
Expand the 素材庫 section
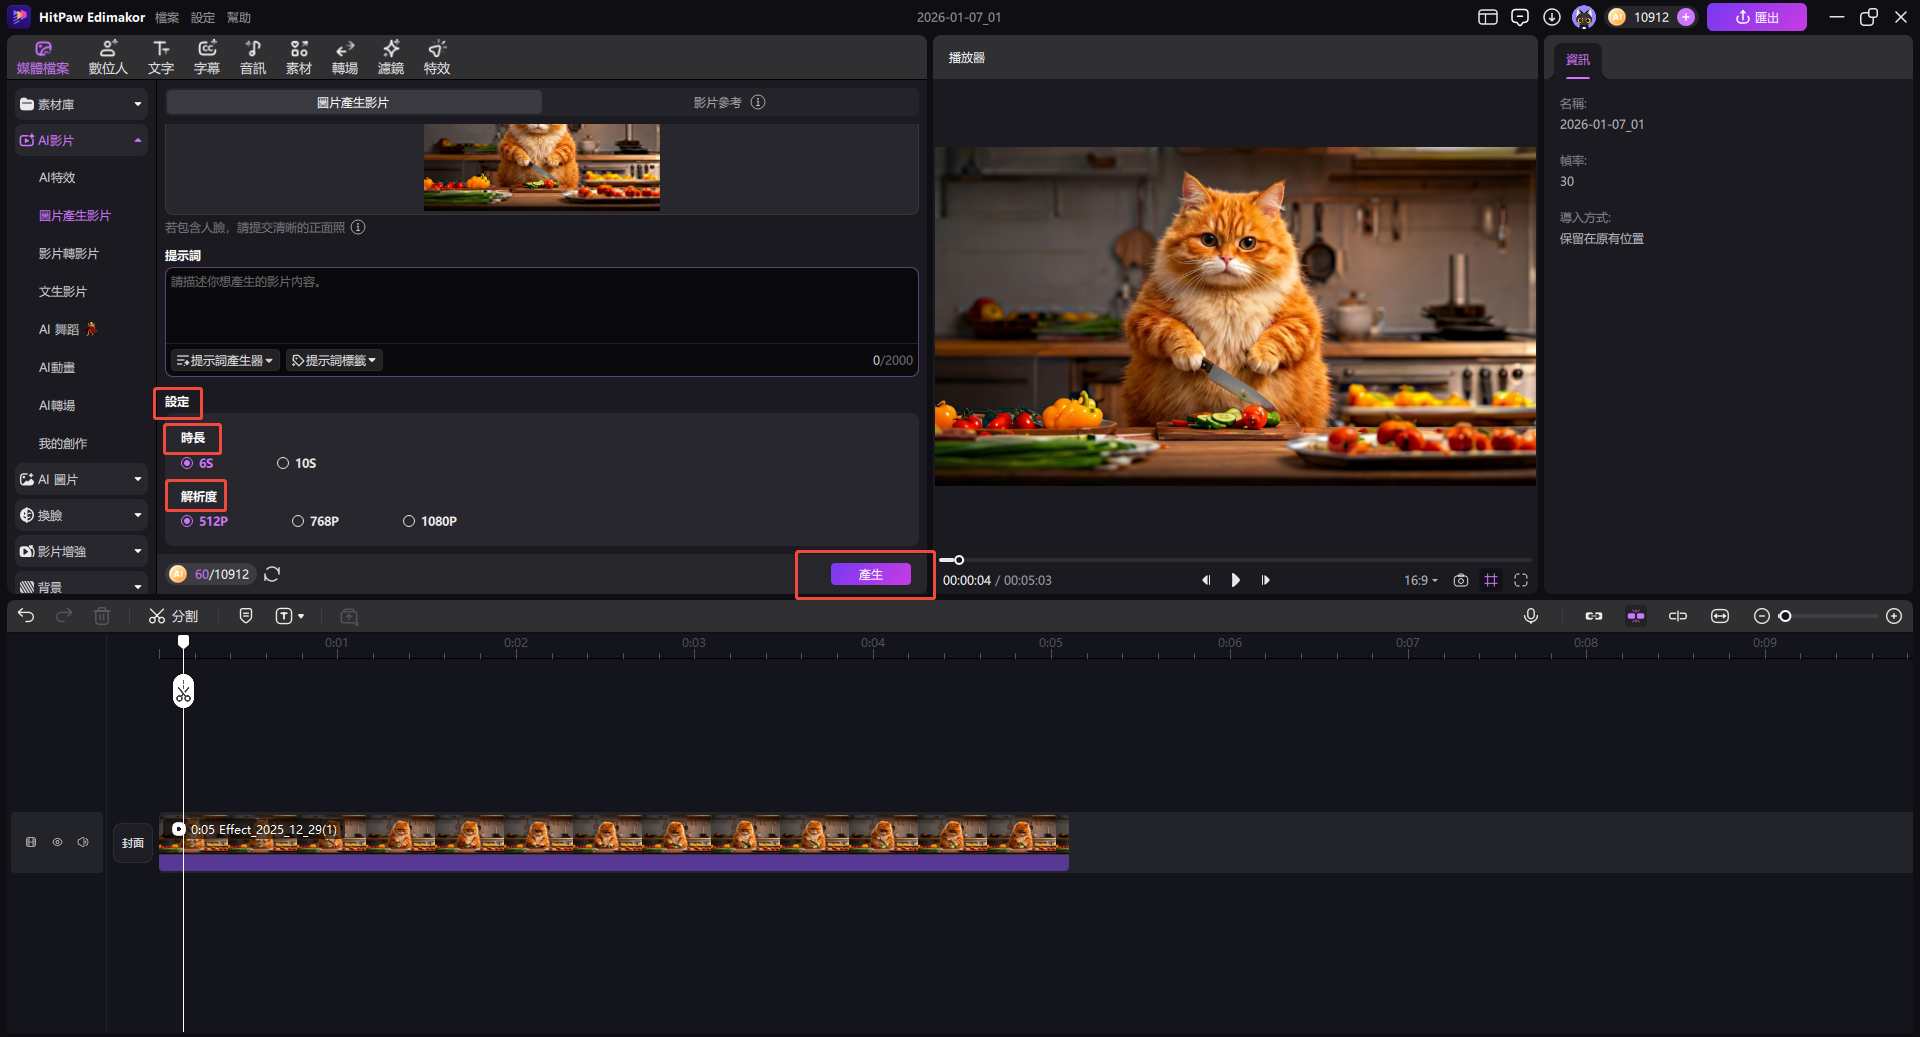pos(80,104)
